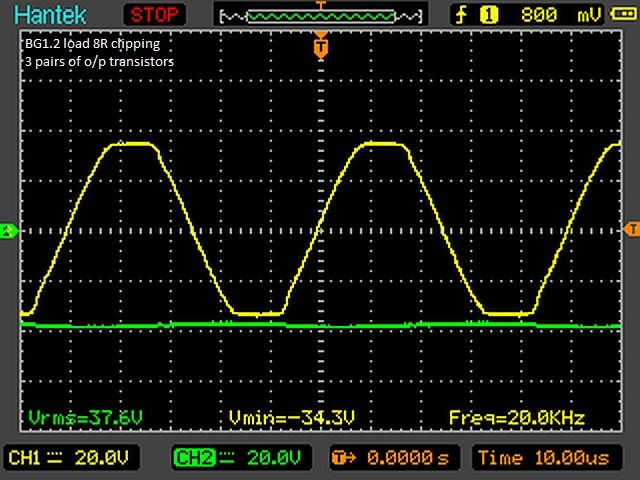Click the waveform memory overview bar

tap(320, 15)
